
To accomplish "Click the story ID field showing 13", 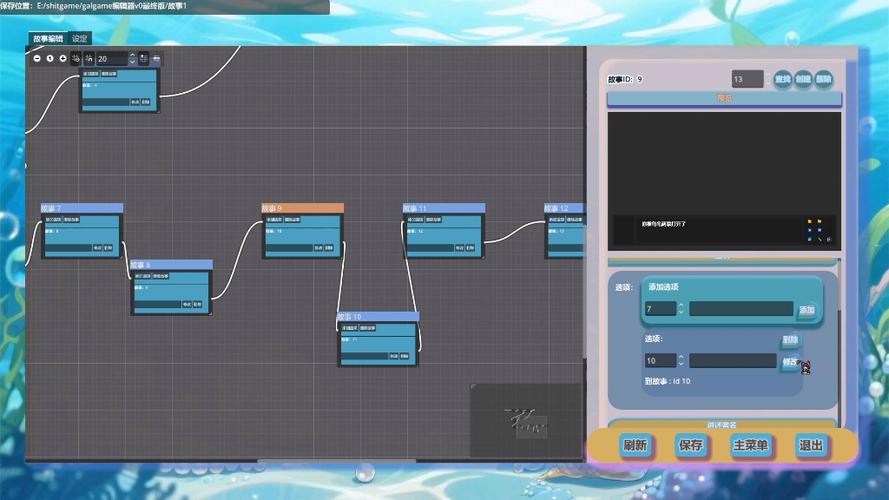I will [747, 79].
